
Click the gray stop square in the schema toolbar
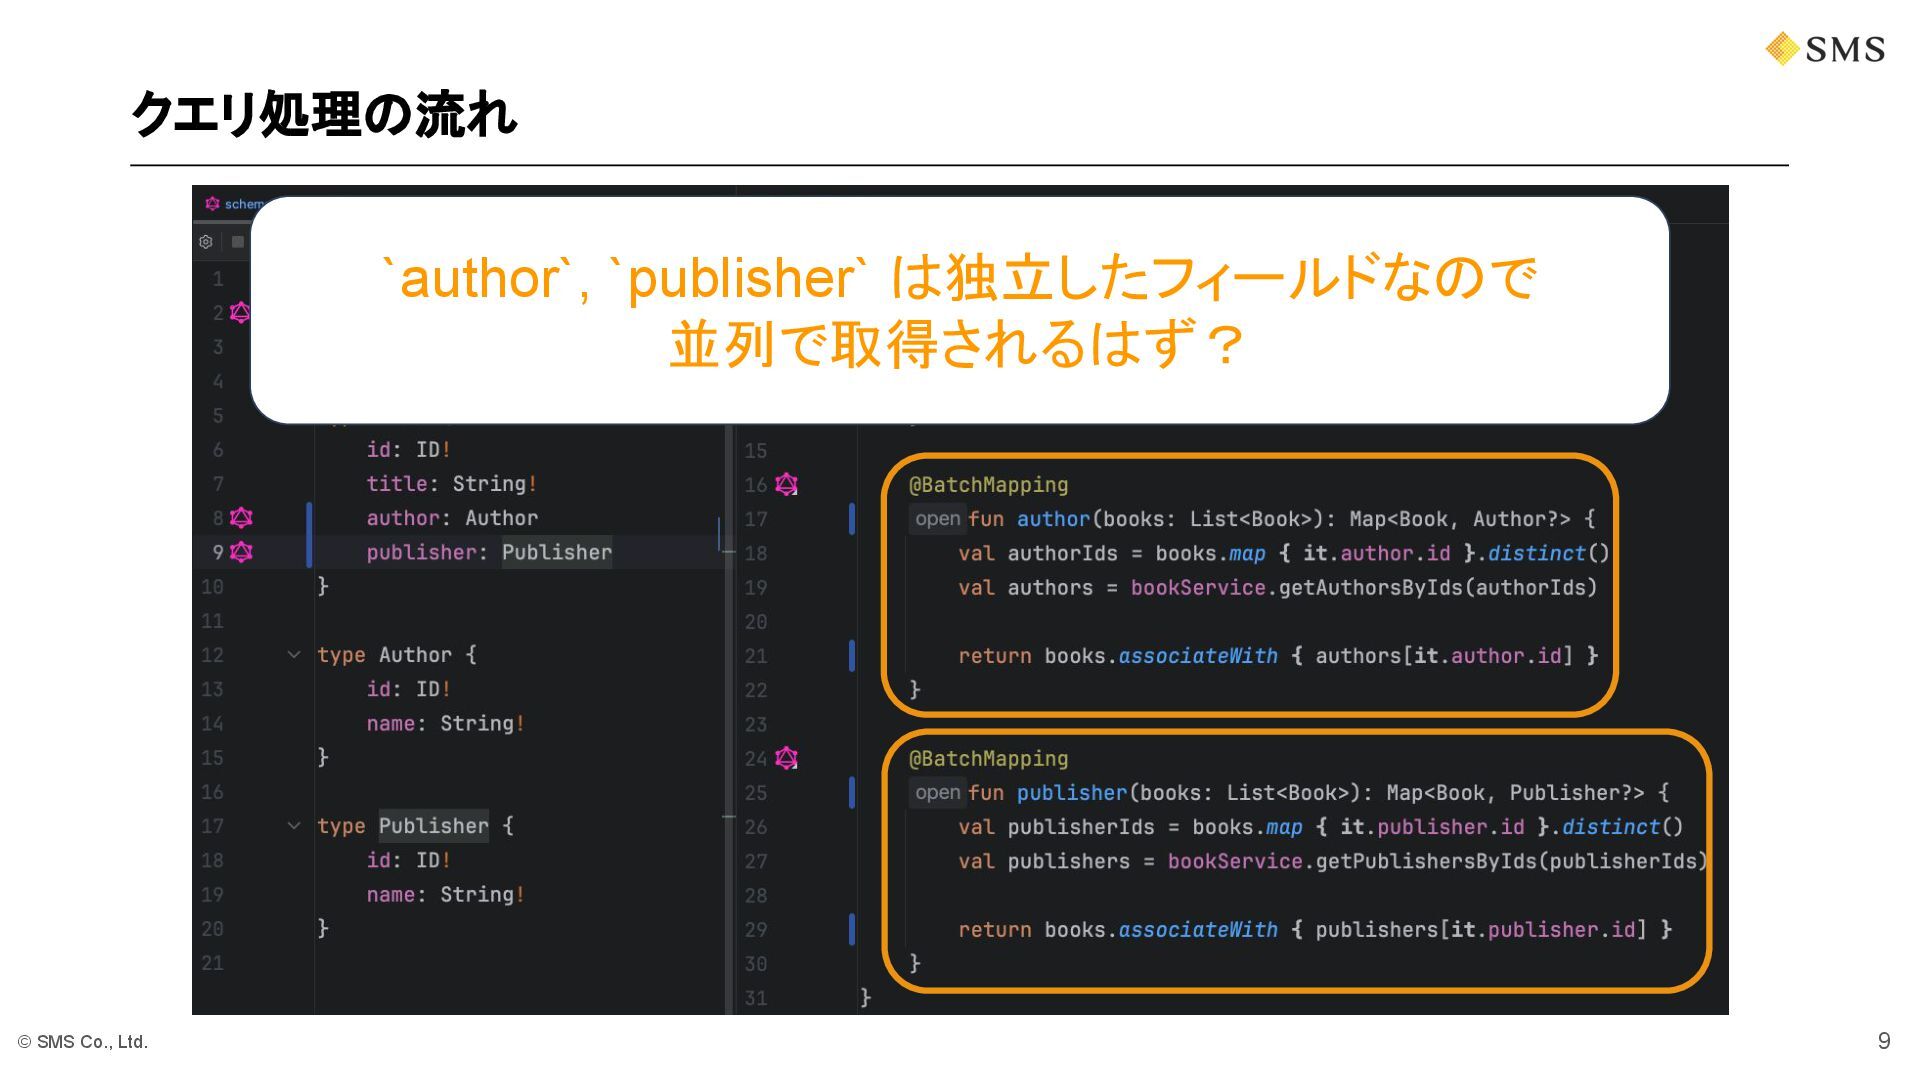click(x=238, y=242)
